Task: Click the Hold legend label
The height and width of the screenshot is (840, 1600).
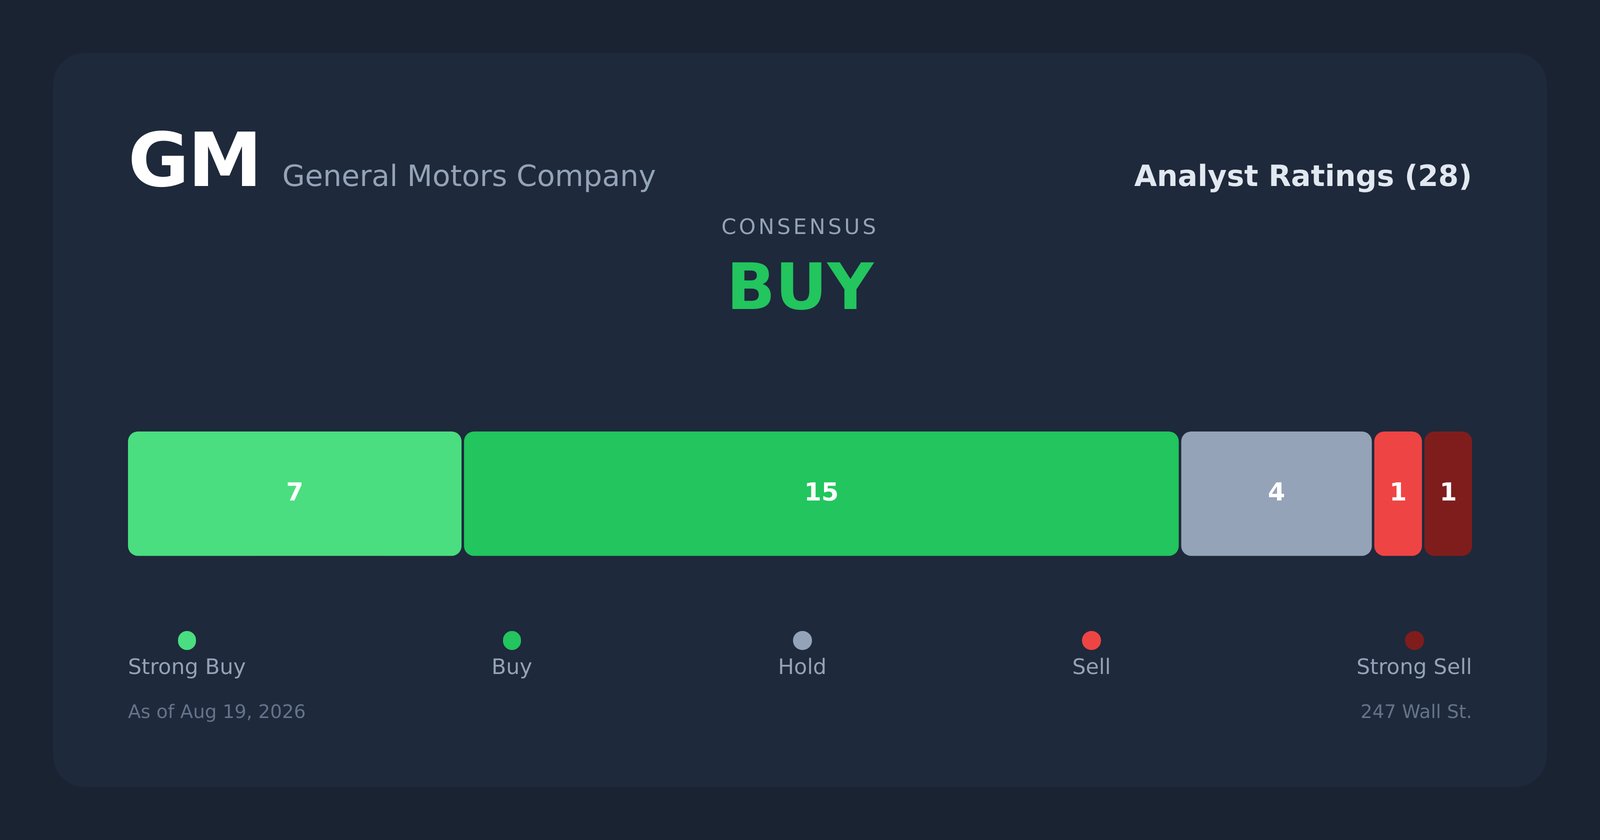Action: point(802,667)
